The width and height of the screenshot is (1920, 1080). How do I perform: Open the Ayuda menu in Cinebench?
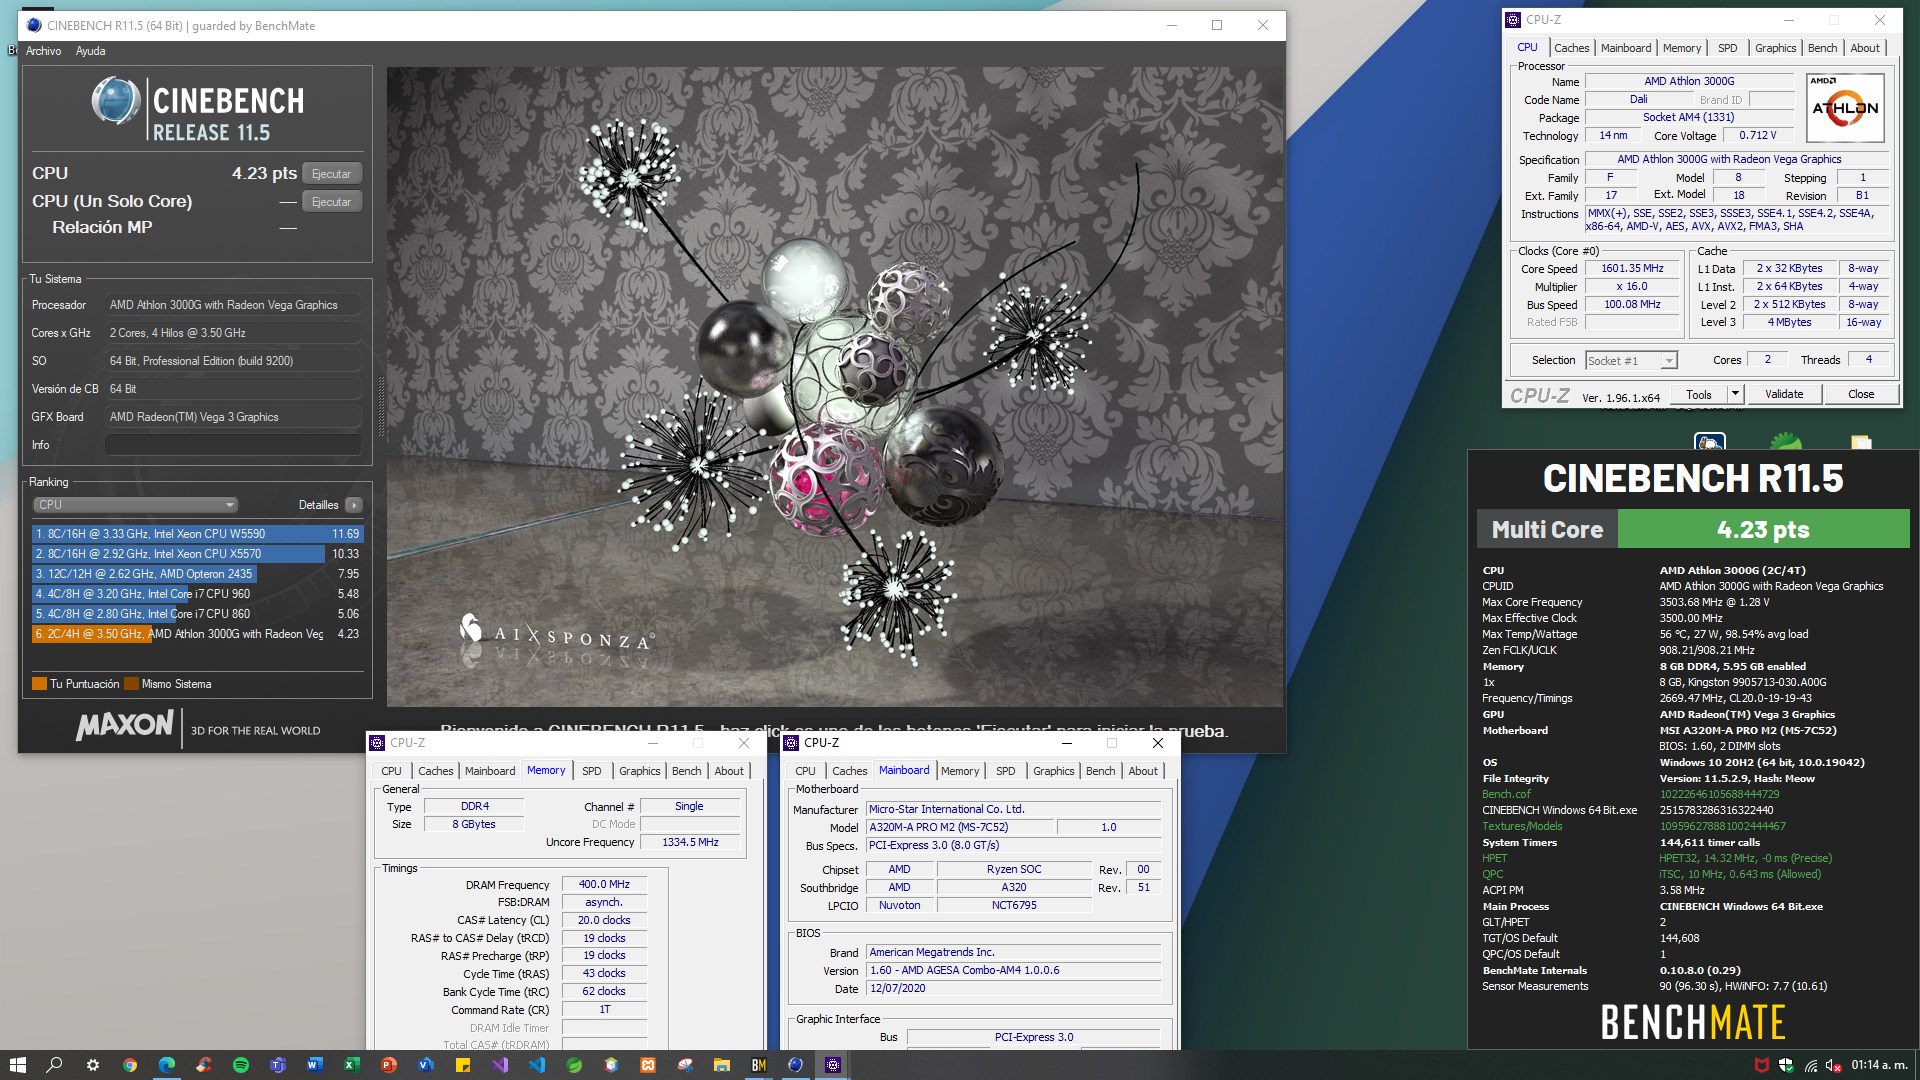(90, 51)
